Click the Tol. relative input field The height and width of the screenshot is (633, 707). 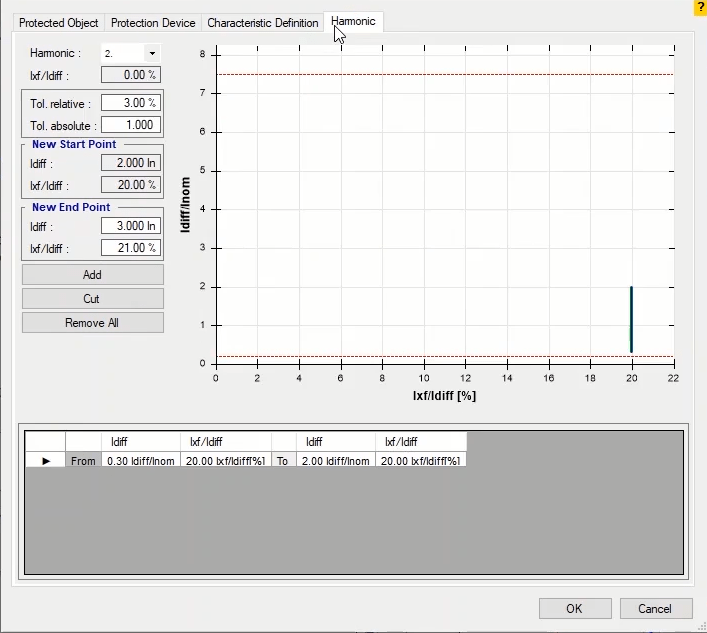pos(130,103)
